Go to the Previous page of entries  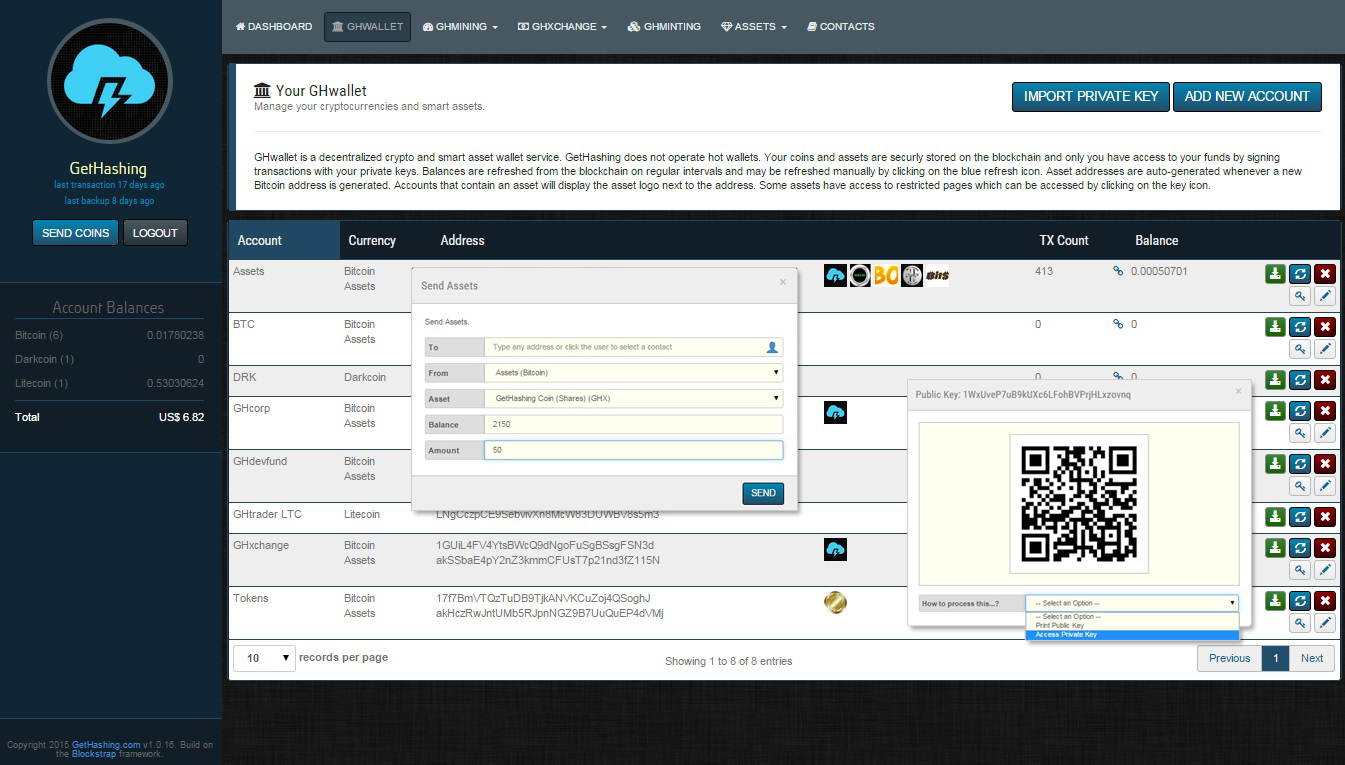click(1229, 658)
